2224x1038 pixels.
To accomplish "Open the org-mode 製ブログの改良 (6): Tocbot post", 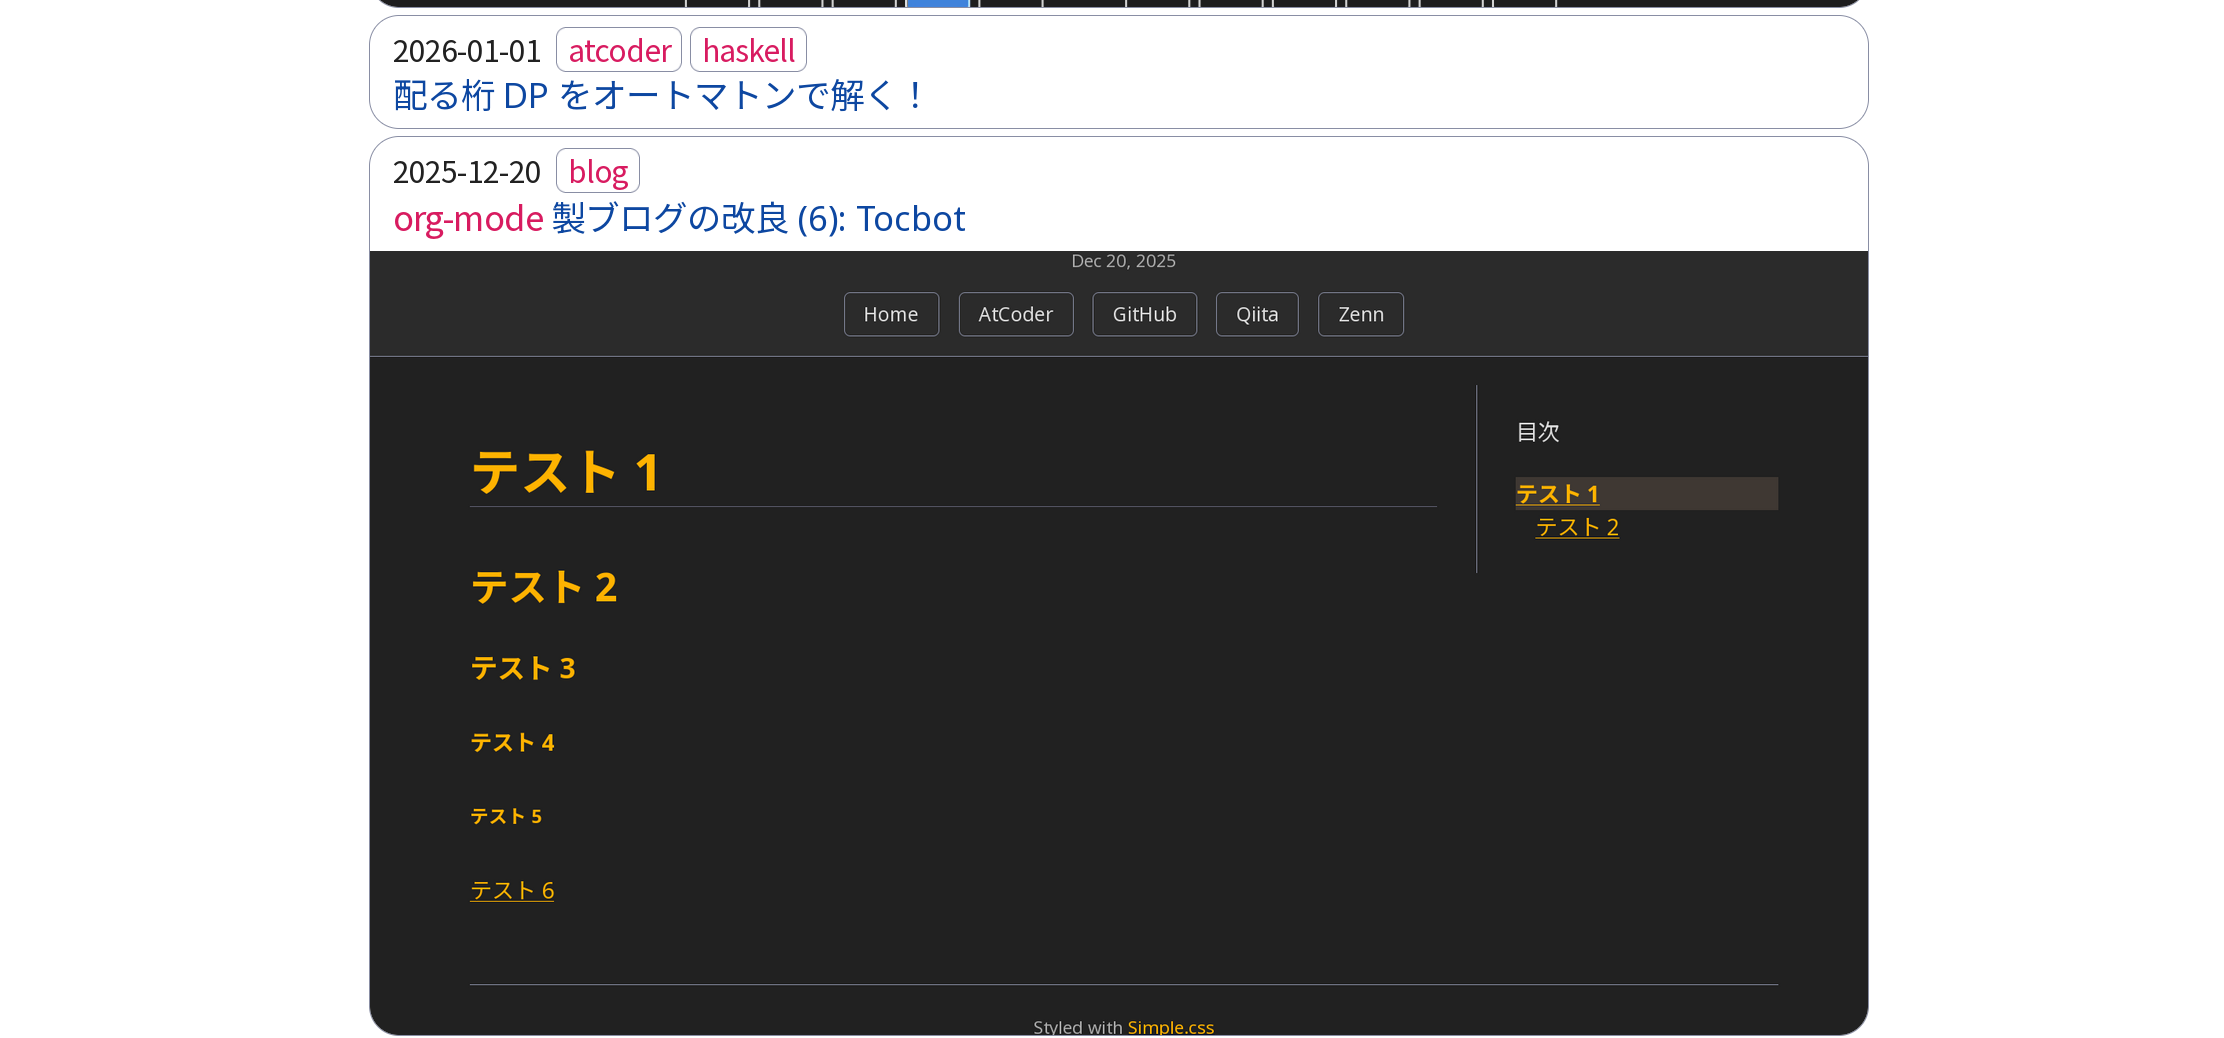I will 679,218.
